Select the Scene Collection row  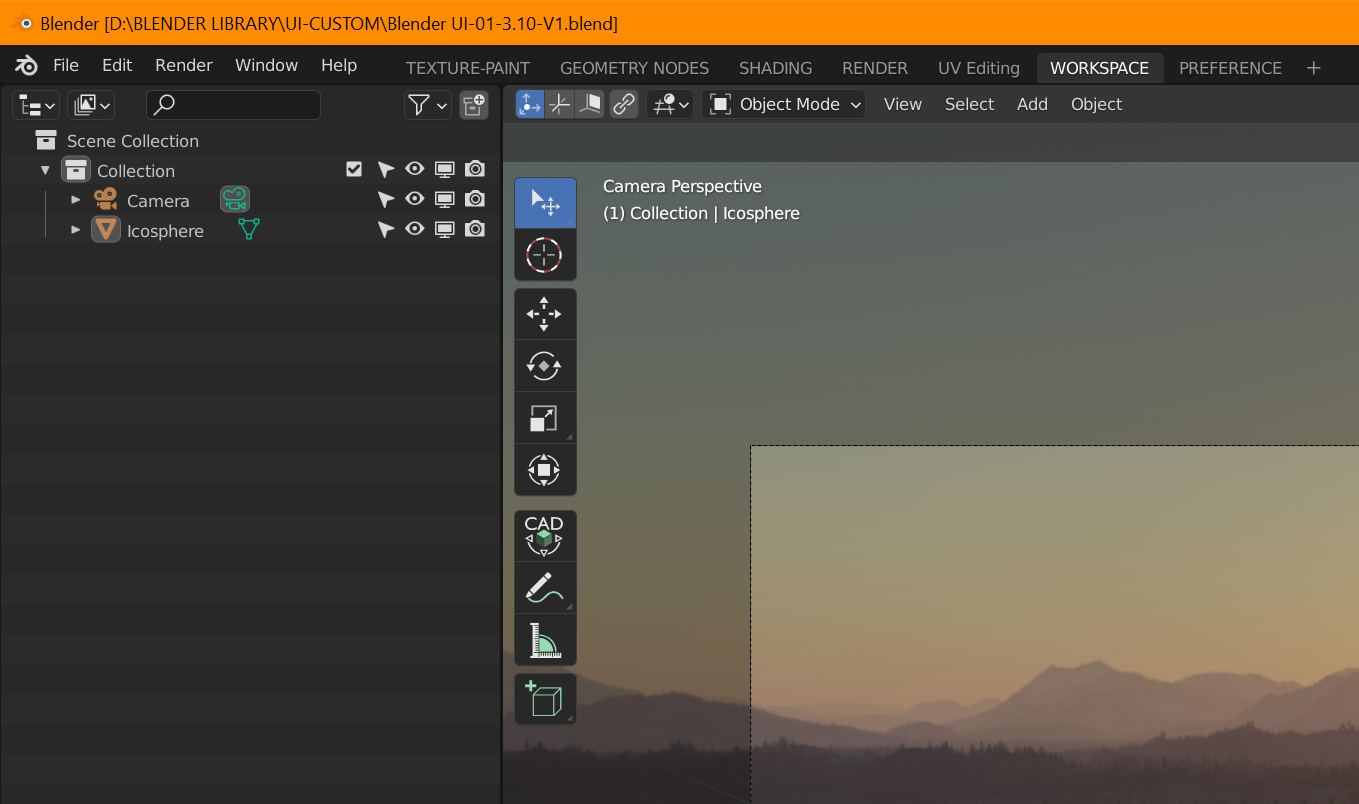pyautogui.click(x=250, y=140)
